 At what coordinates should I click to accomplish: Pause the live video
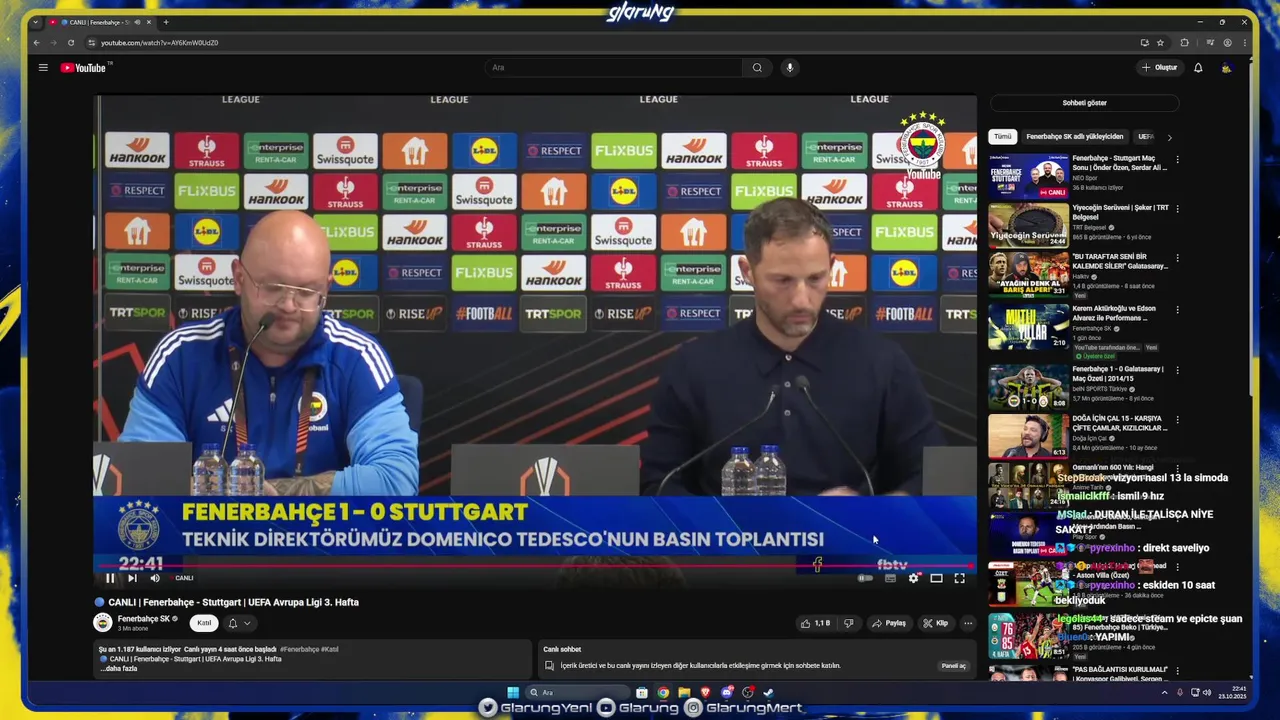coord(110,578)
